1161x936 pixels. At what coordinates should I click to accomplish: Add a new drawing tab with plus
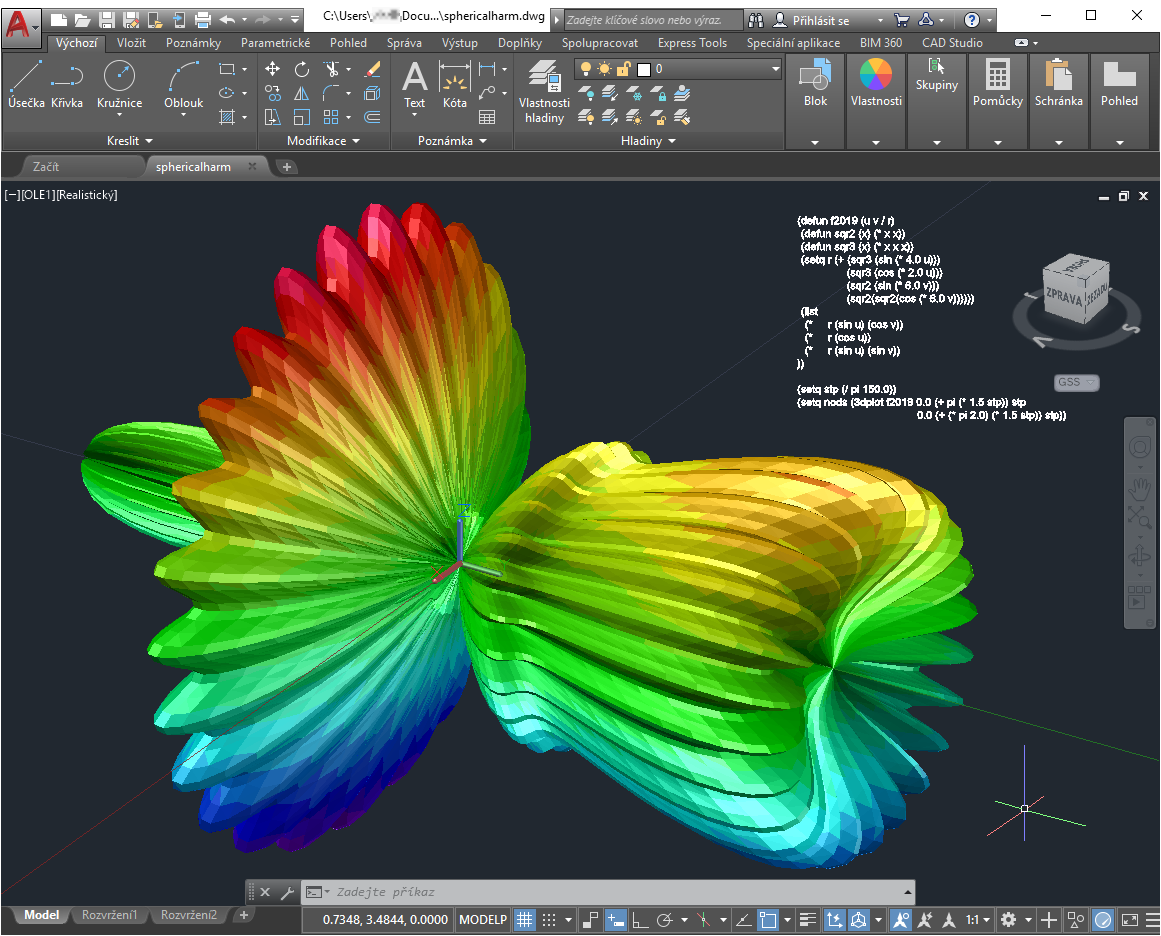(287, 167)
